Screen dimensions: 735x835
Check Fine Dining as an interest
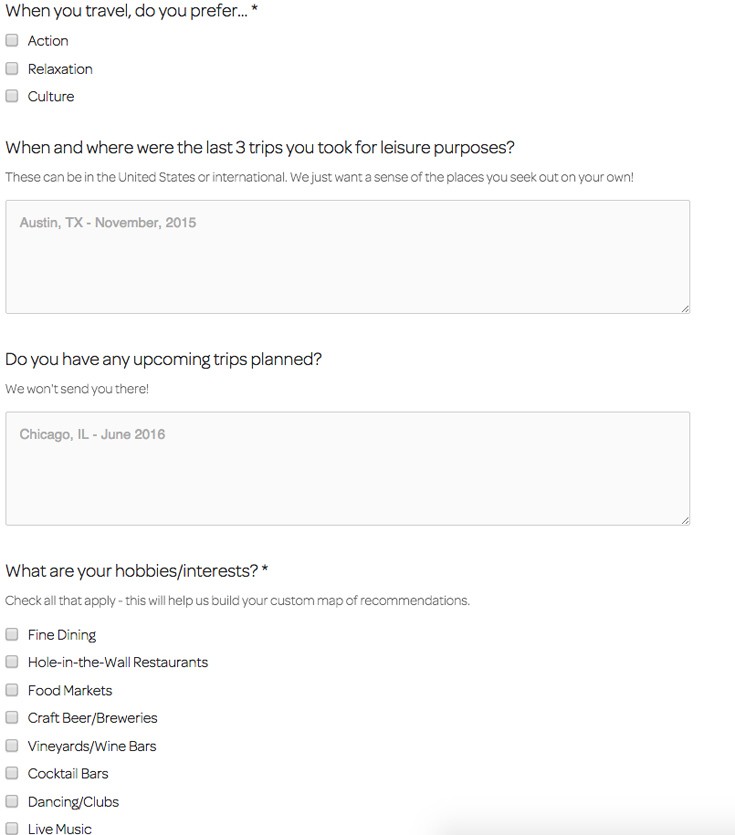(x=12, y=635)
